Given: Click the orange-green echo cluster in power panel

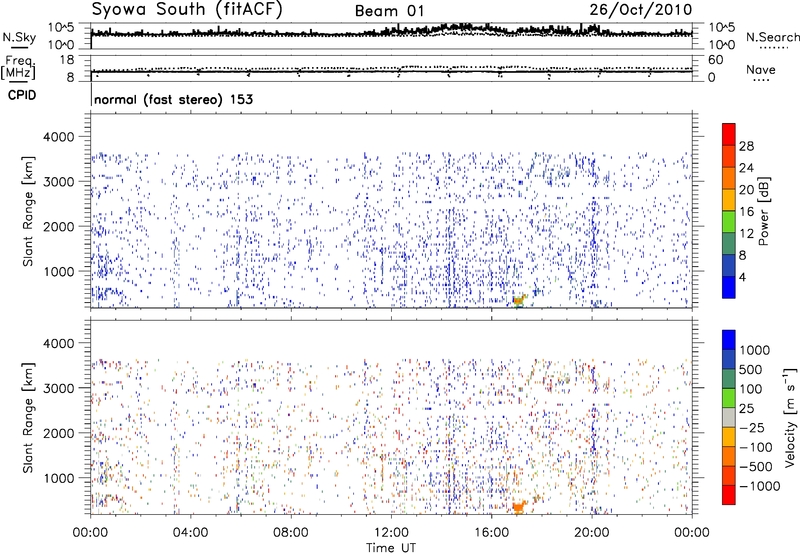Looking at the screenshot, I should coord(519,300).
